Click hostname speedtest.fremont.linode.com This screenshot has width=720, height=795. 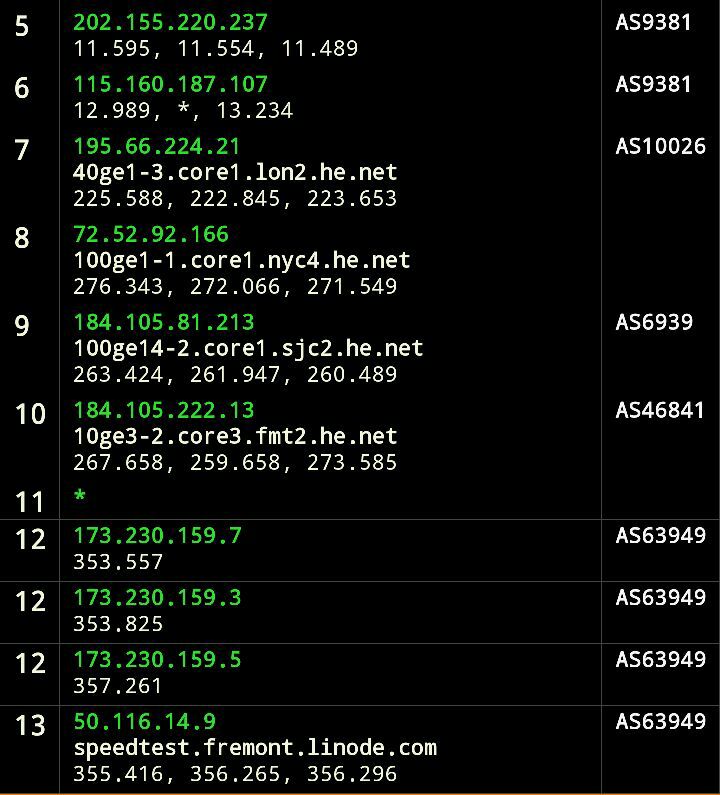click(255, 748)
